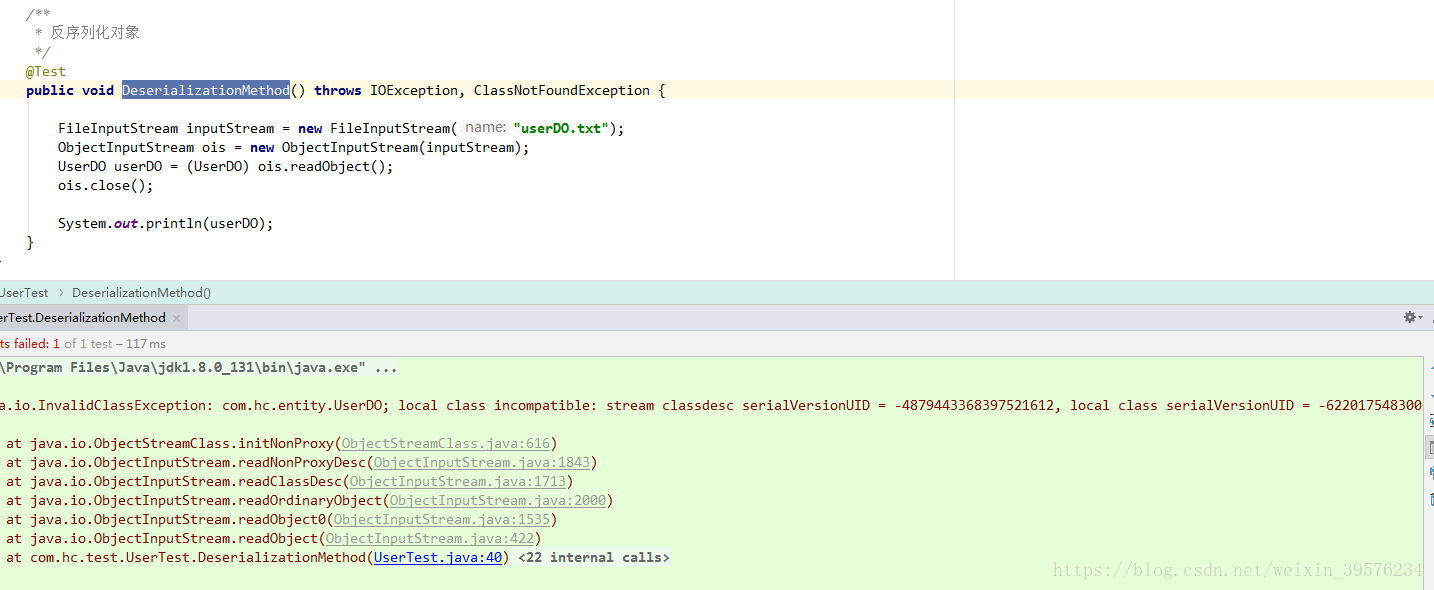Click the 反序列化对象 comment text
1434x590 pixels.
(95, 33)
